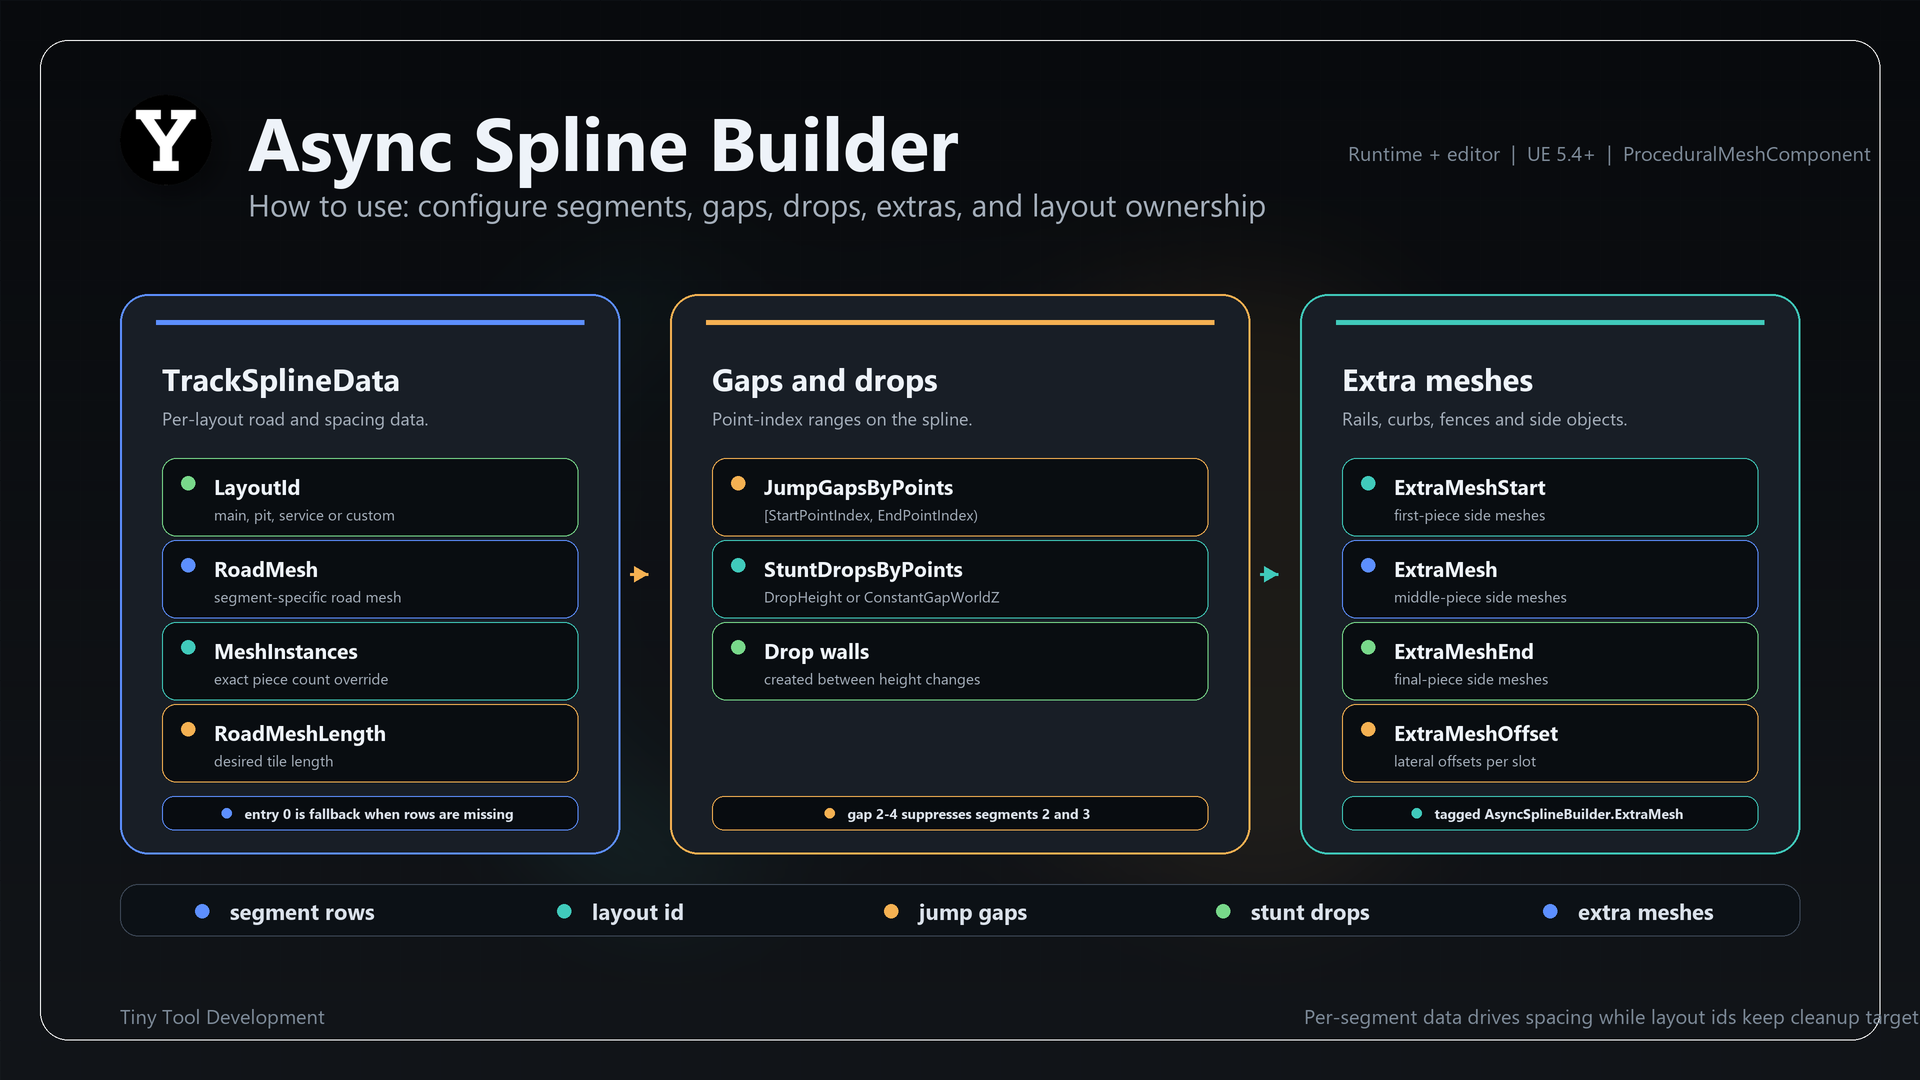Click 'Point-index ranges on the spline.' text
Image resolution: width=1920 pixels, height=1080 pixels.
842,419
